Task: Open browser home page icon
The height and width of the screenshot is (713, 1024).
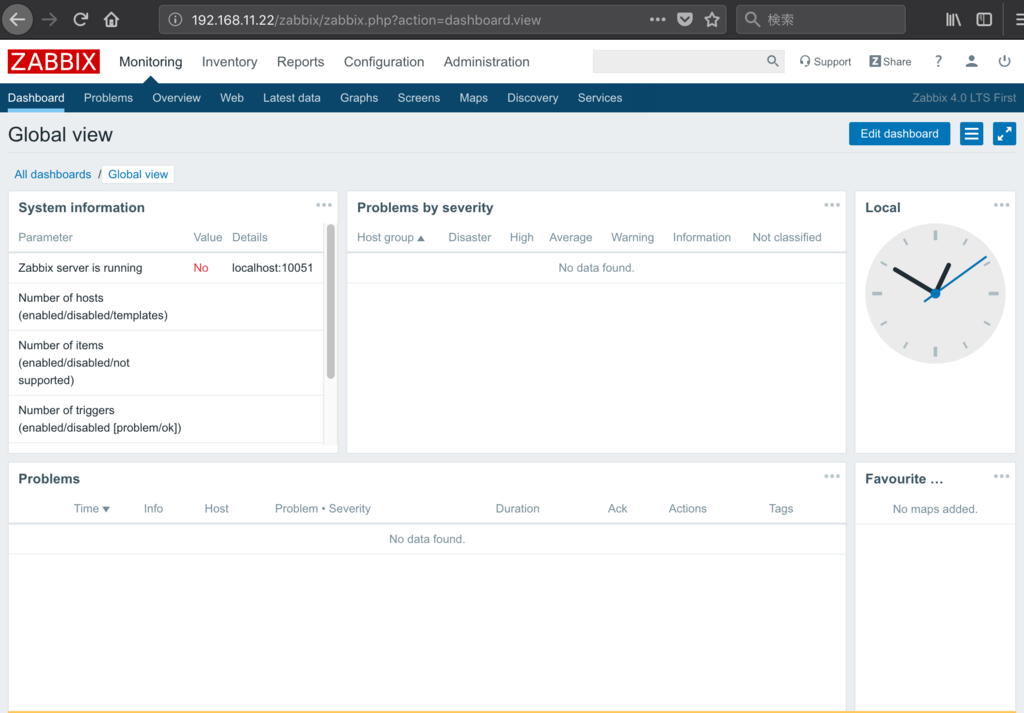Action: pyautogui.click(x=112, y=20)
